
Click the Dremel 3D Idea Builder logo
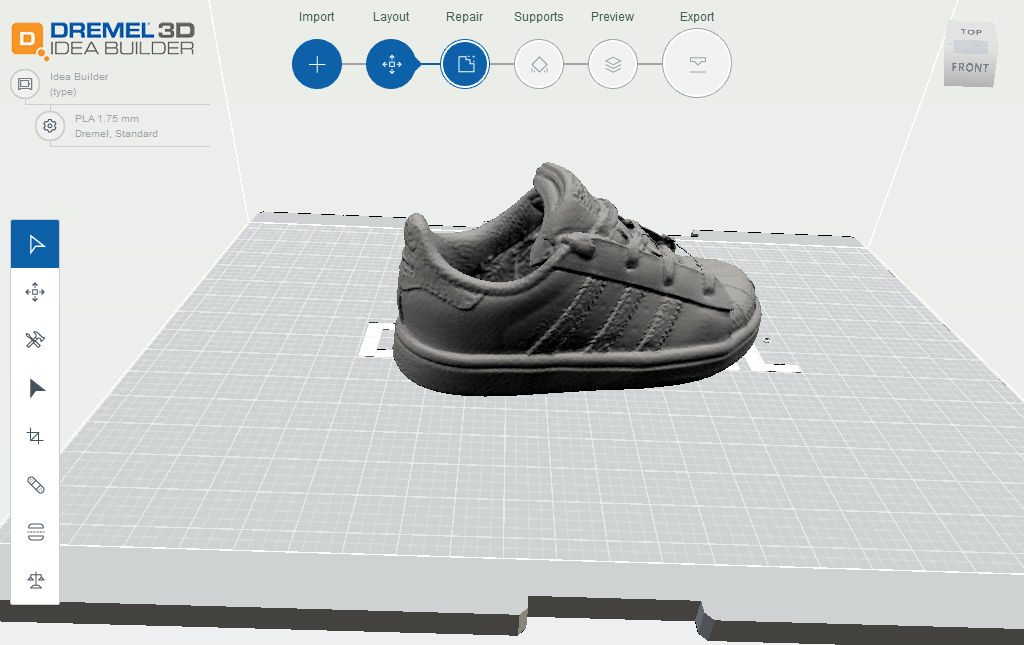(x=104, y=41)
